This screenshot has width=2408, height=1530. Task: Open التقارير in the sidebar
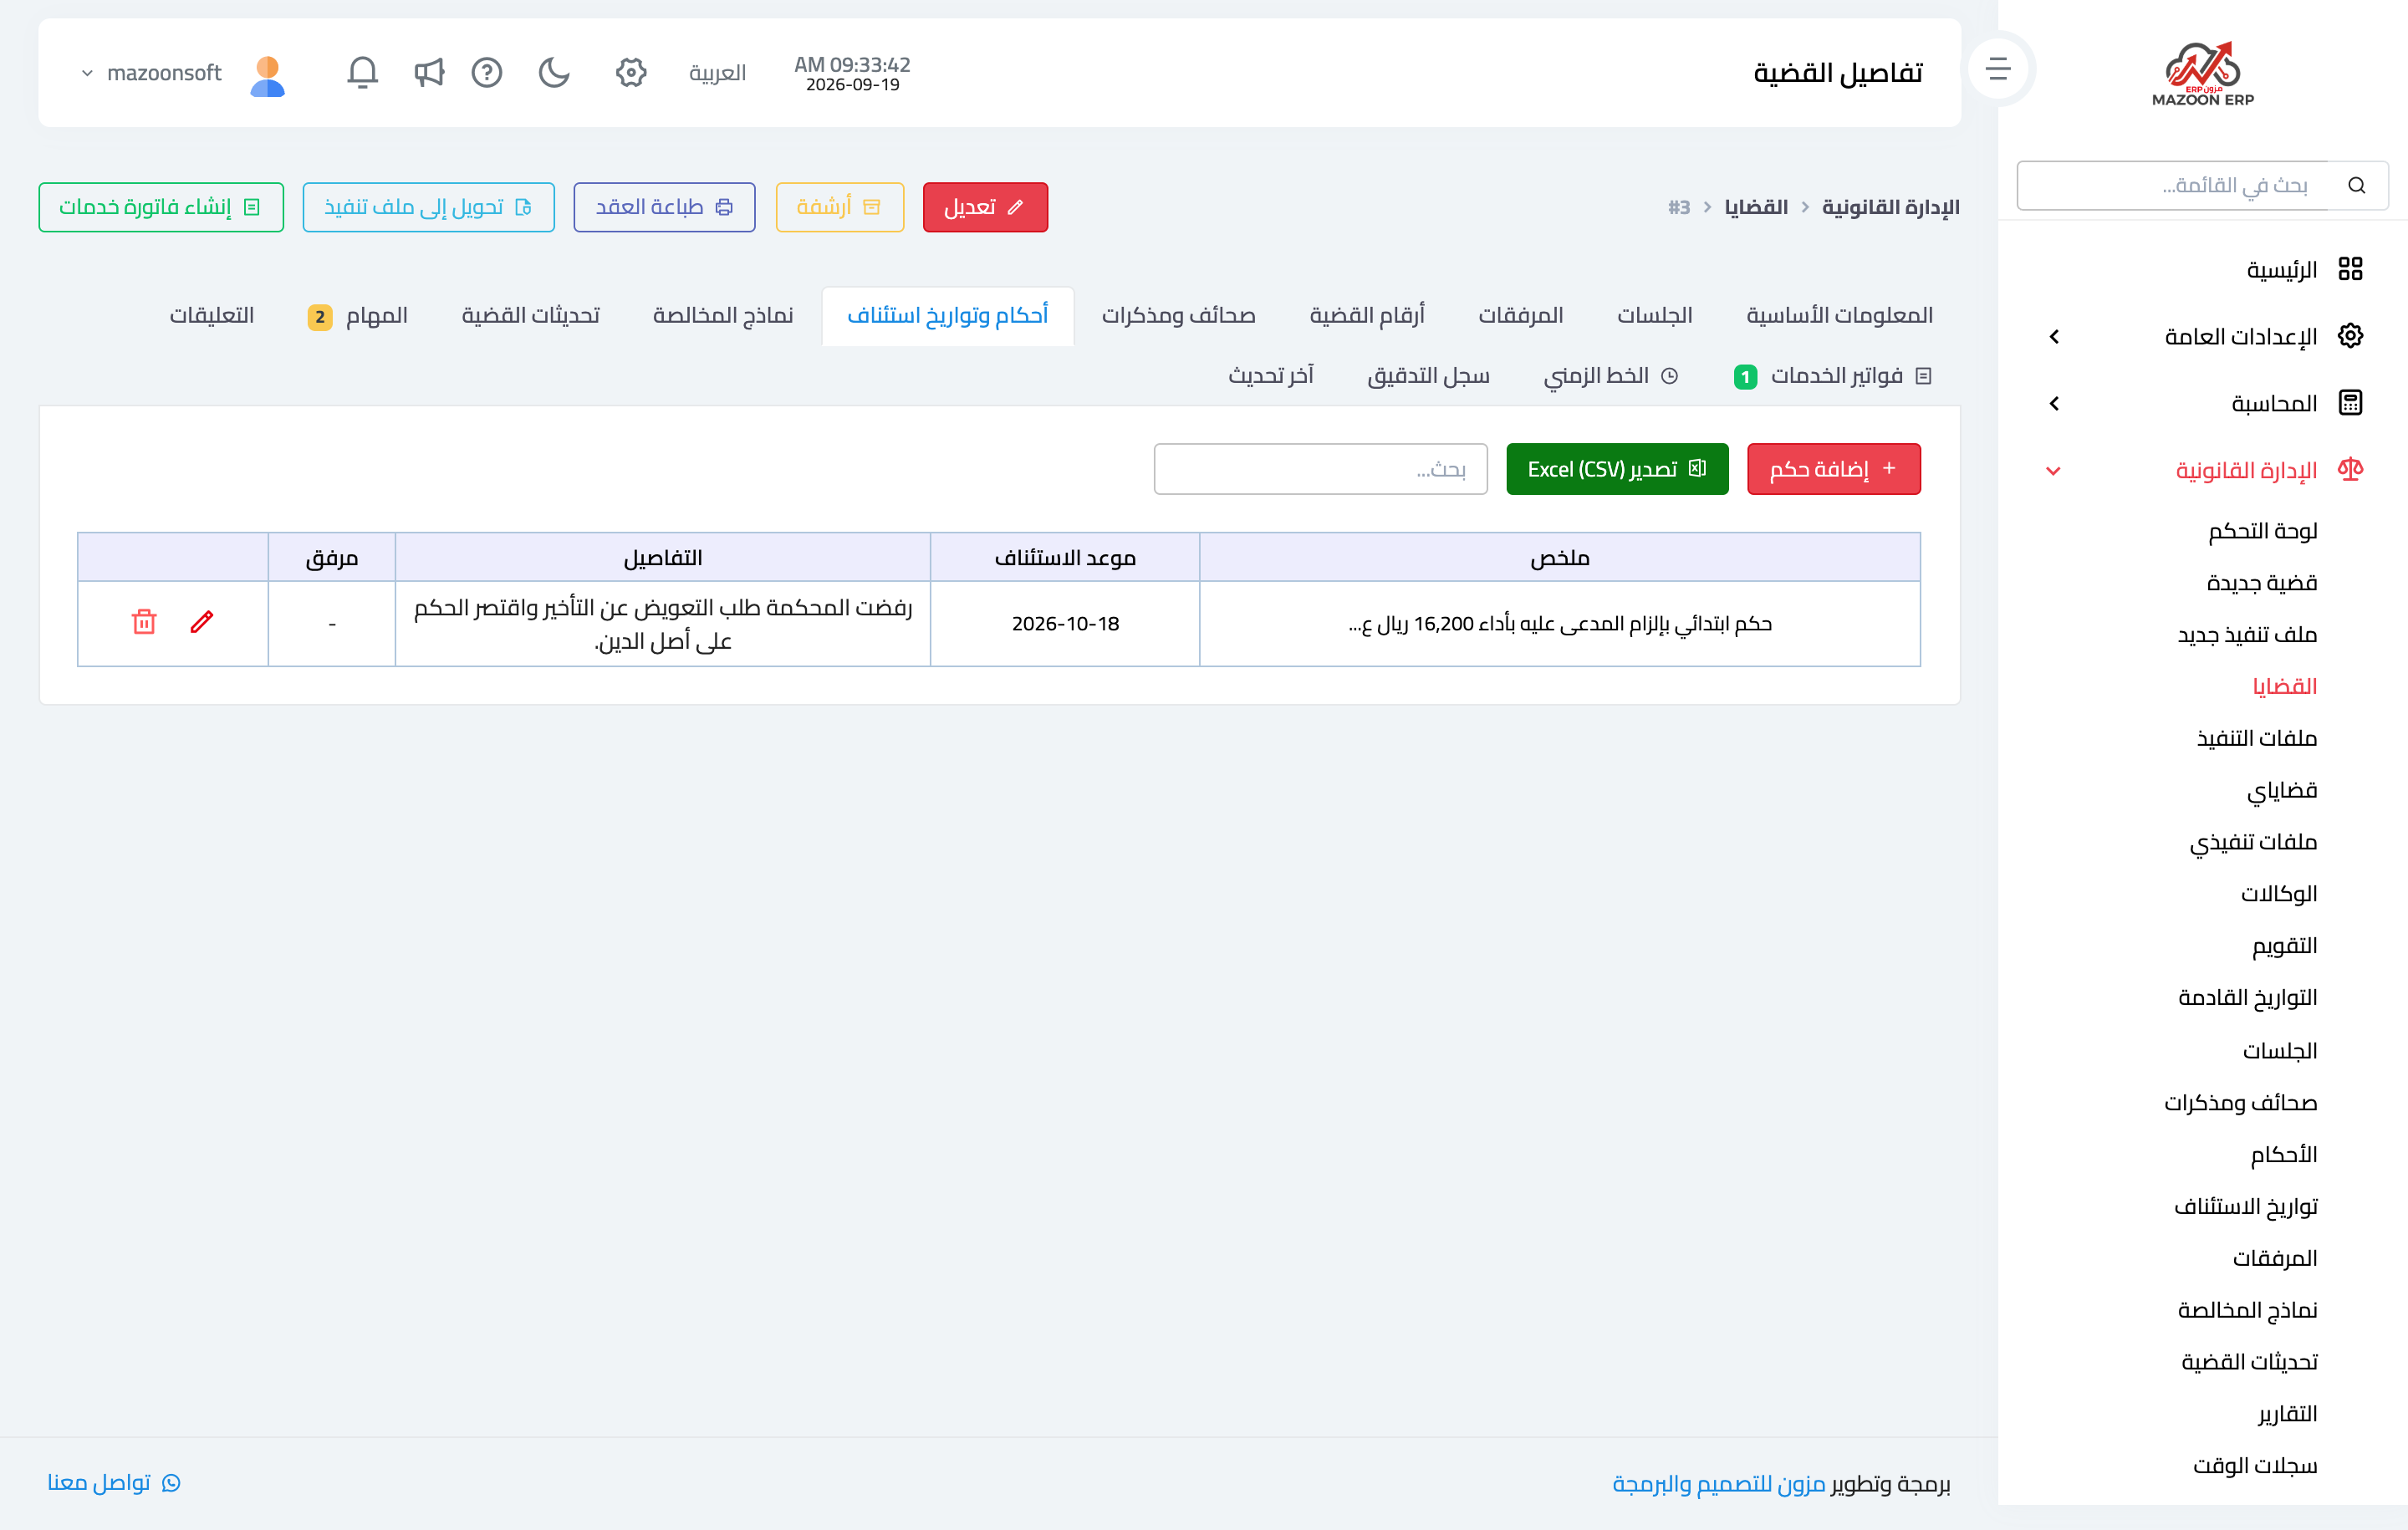(2287, 1414)
